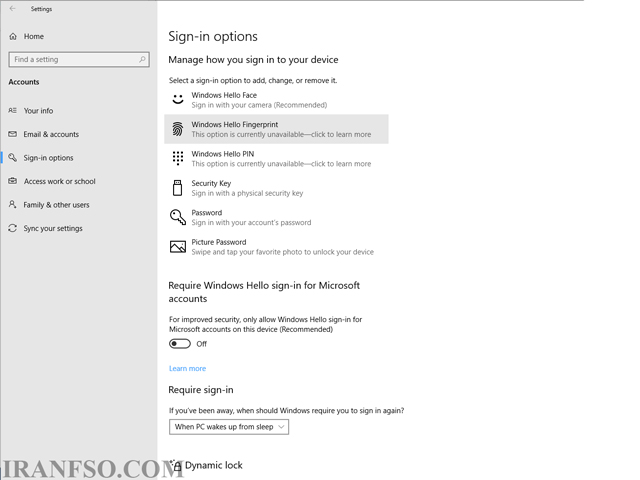The height and width of the screenshot is (480, 640).
Task: Click the search magnifier icon
Action: tap(142, 60)
